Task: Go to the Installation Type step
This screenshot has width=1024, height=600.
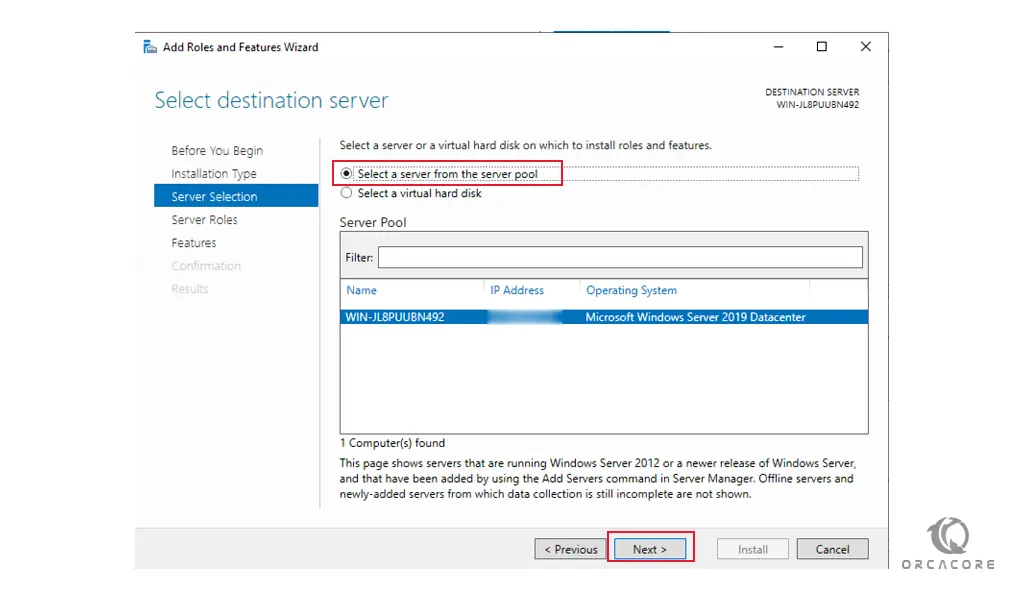Action: point(214,174)
